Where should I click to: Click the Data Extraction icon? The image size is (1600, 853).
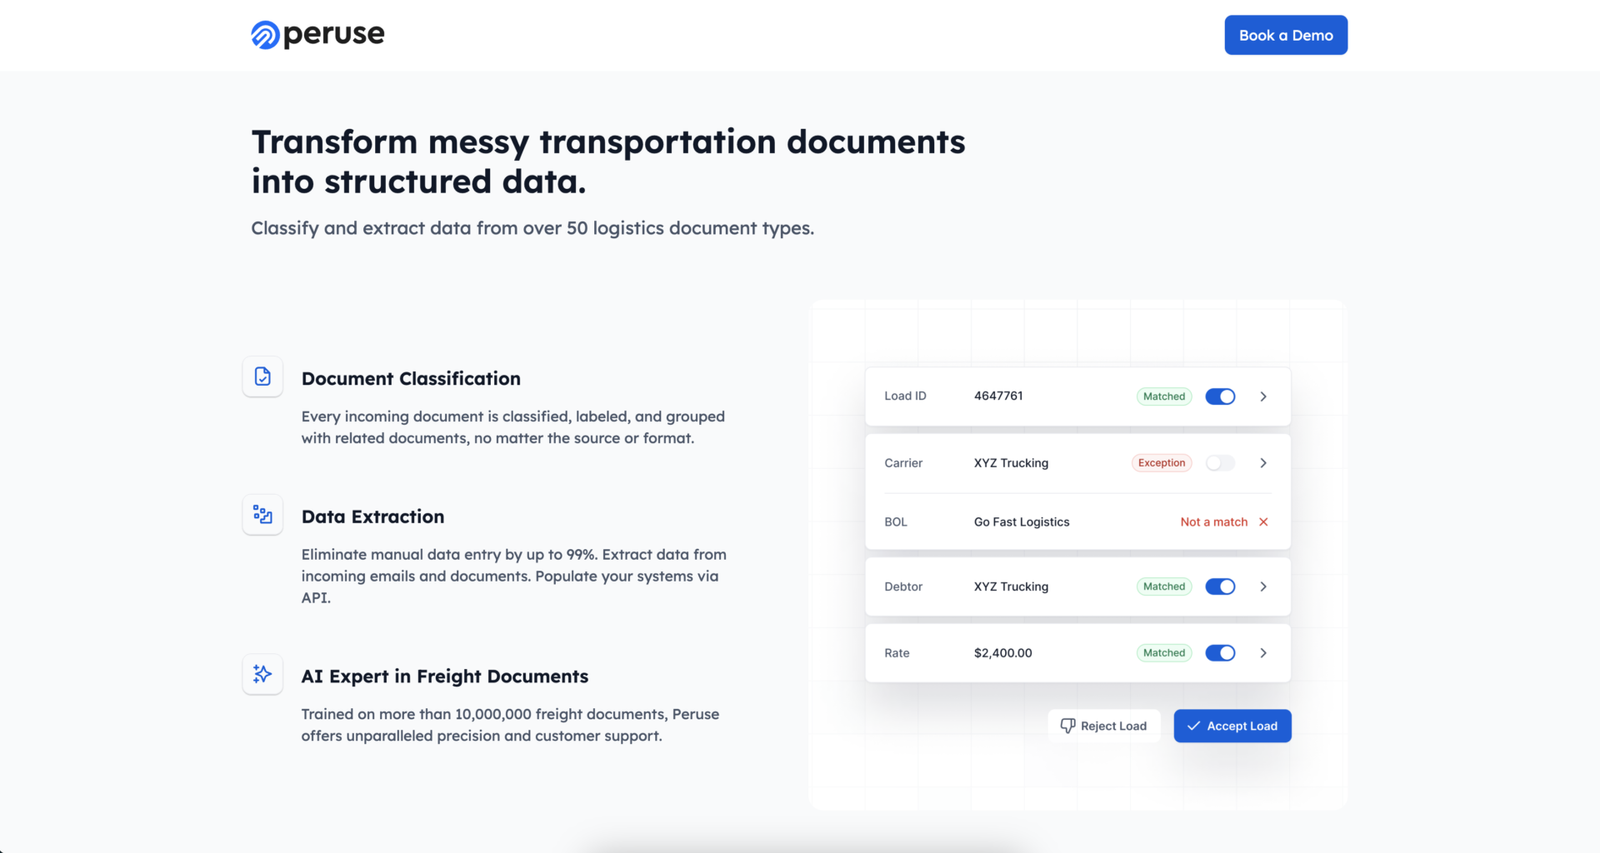click(262, 515)
